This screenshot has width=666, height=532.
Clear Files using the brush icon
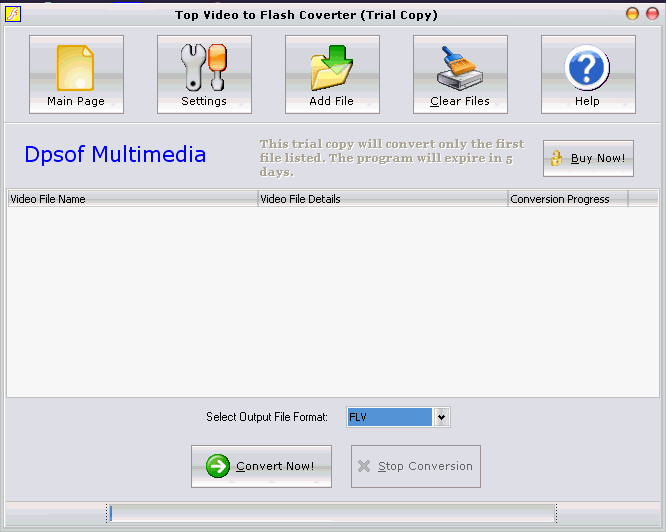pos(460,68)
